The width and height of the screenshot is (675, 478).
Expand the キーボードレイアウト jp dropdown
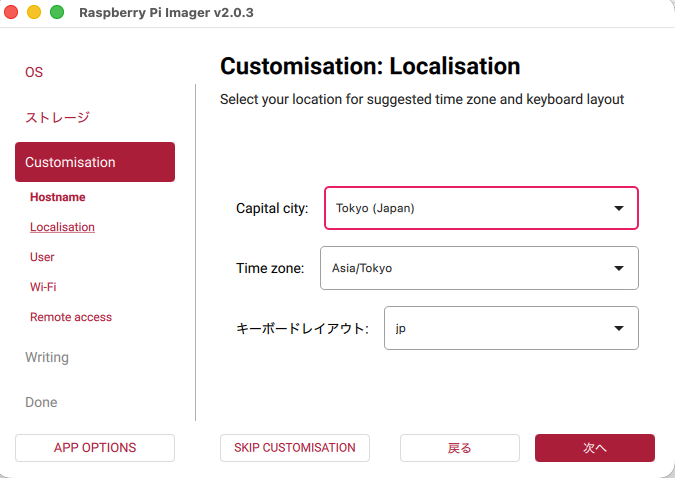click(511, 328)
